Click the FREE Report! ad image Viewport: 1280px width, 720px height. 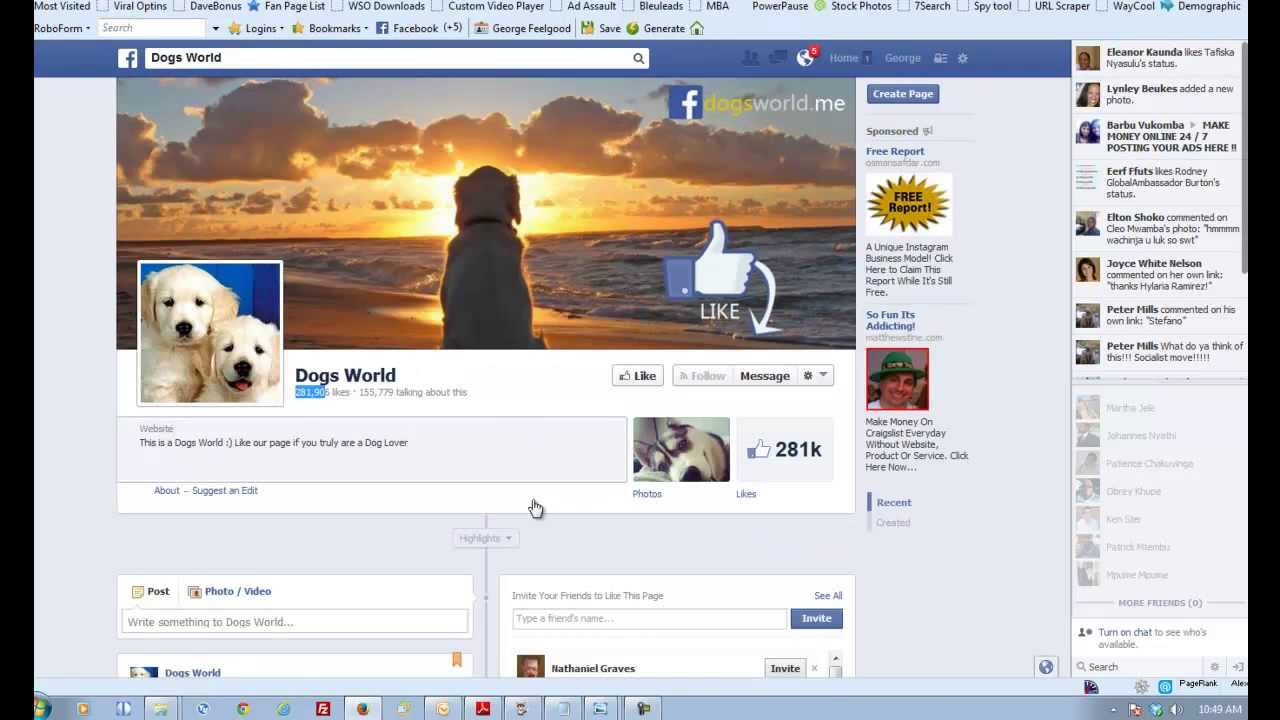click(x=908, y=204)
